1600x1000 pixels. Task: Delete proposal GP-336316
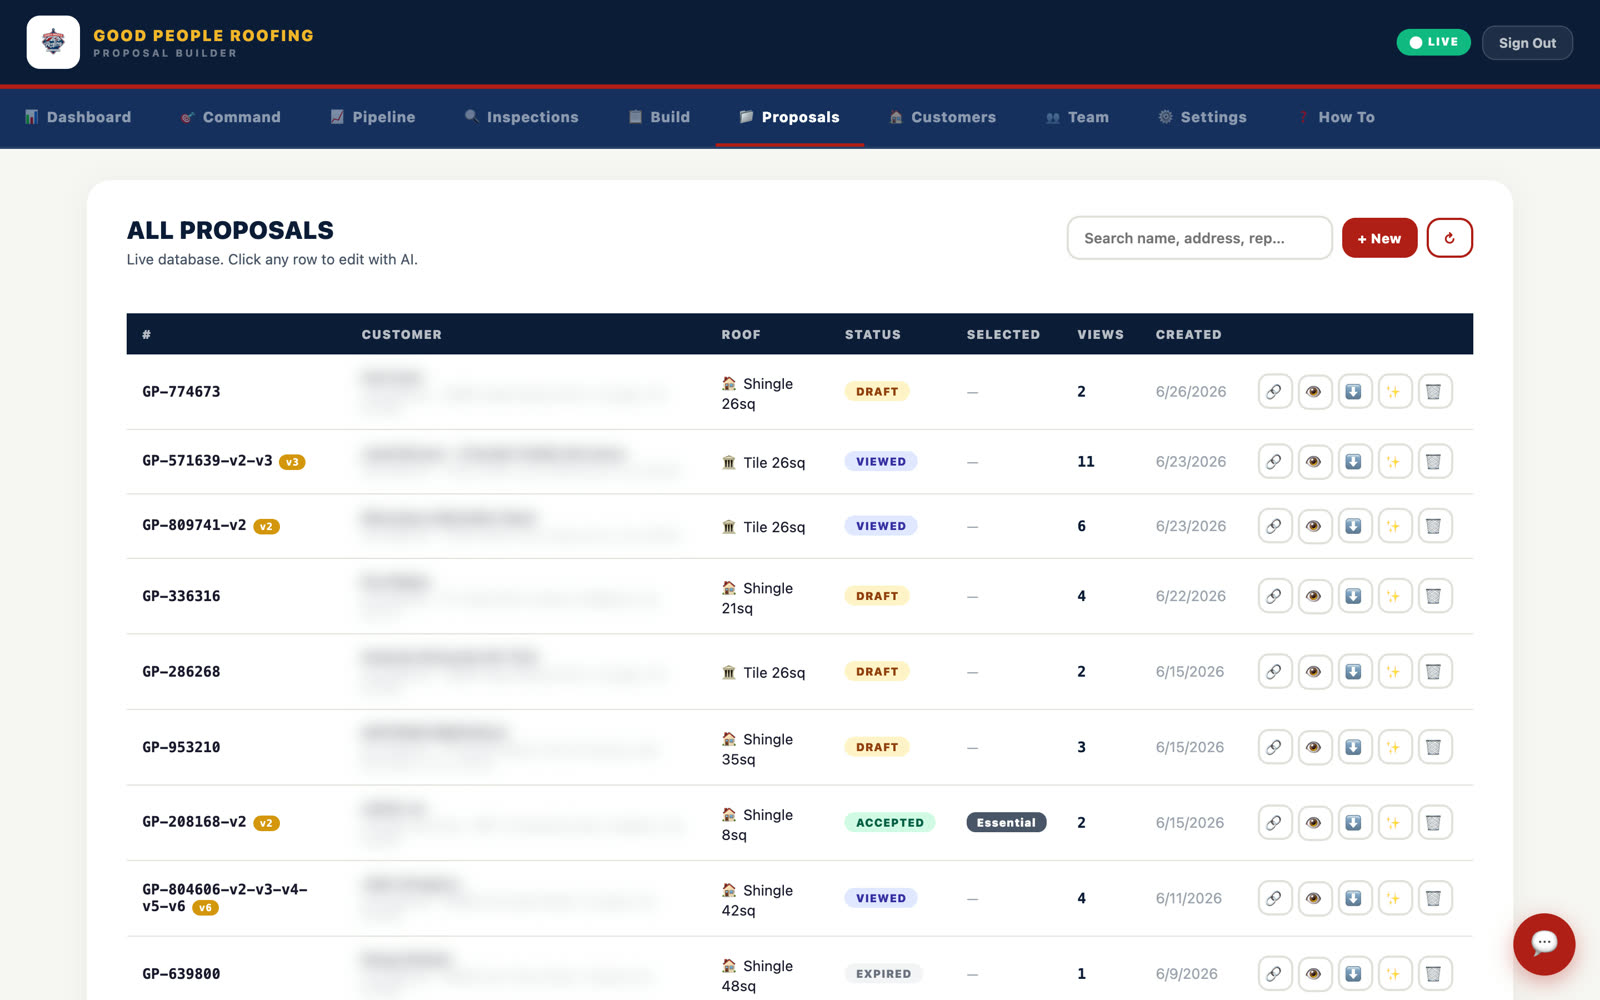pyautogui.click(x=1434, y=596)
